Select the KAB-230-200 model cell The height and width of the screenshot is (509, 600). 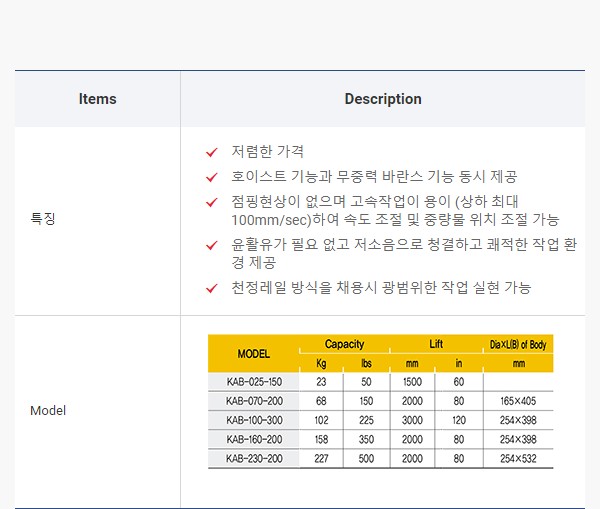253,458
